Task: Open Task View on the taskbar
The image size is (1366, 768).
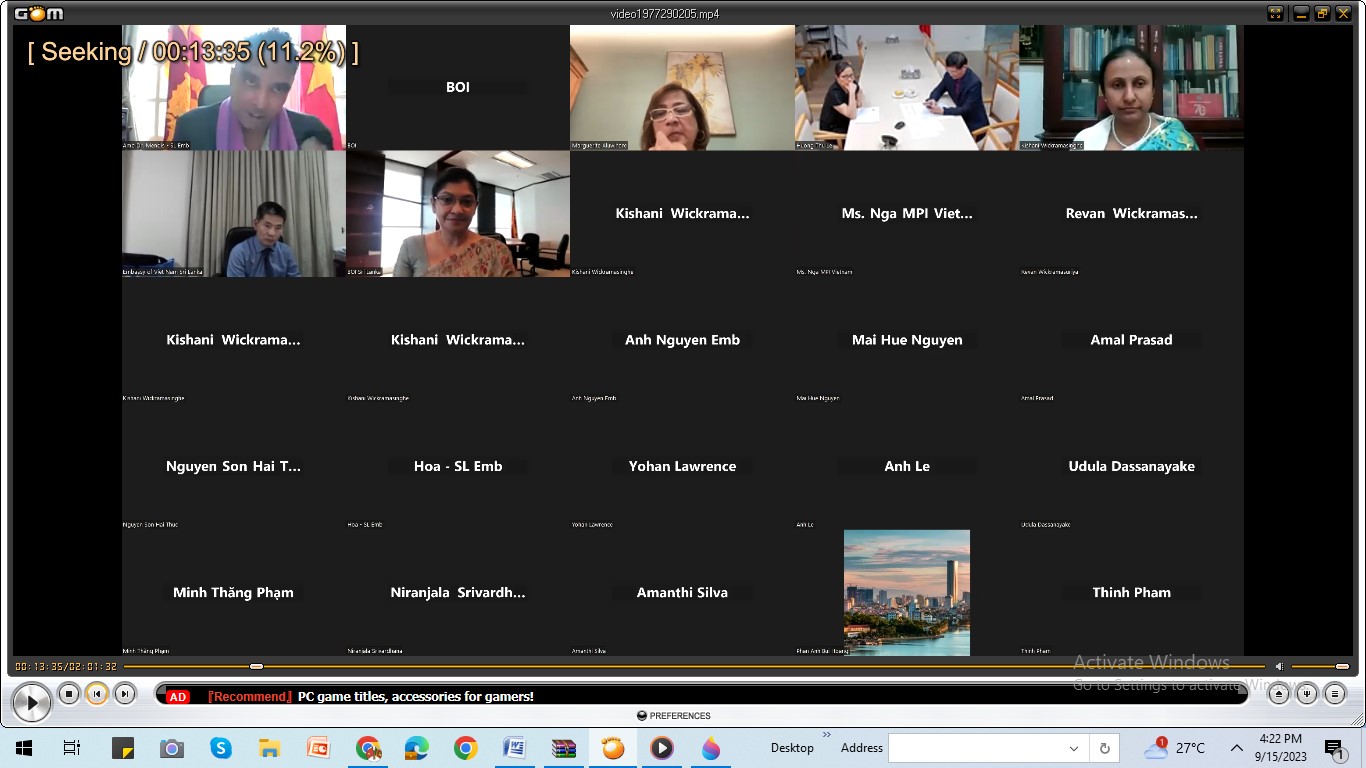Action: coord(72,748)
